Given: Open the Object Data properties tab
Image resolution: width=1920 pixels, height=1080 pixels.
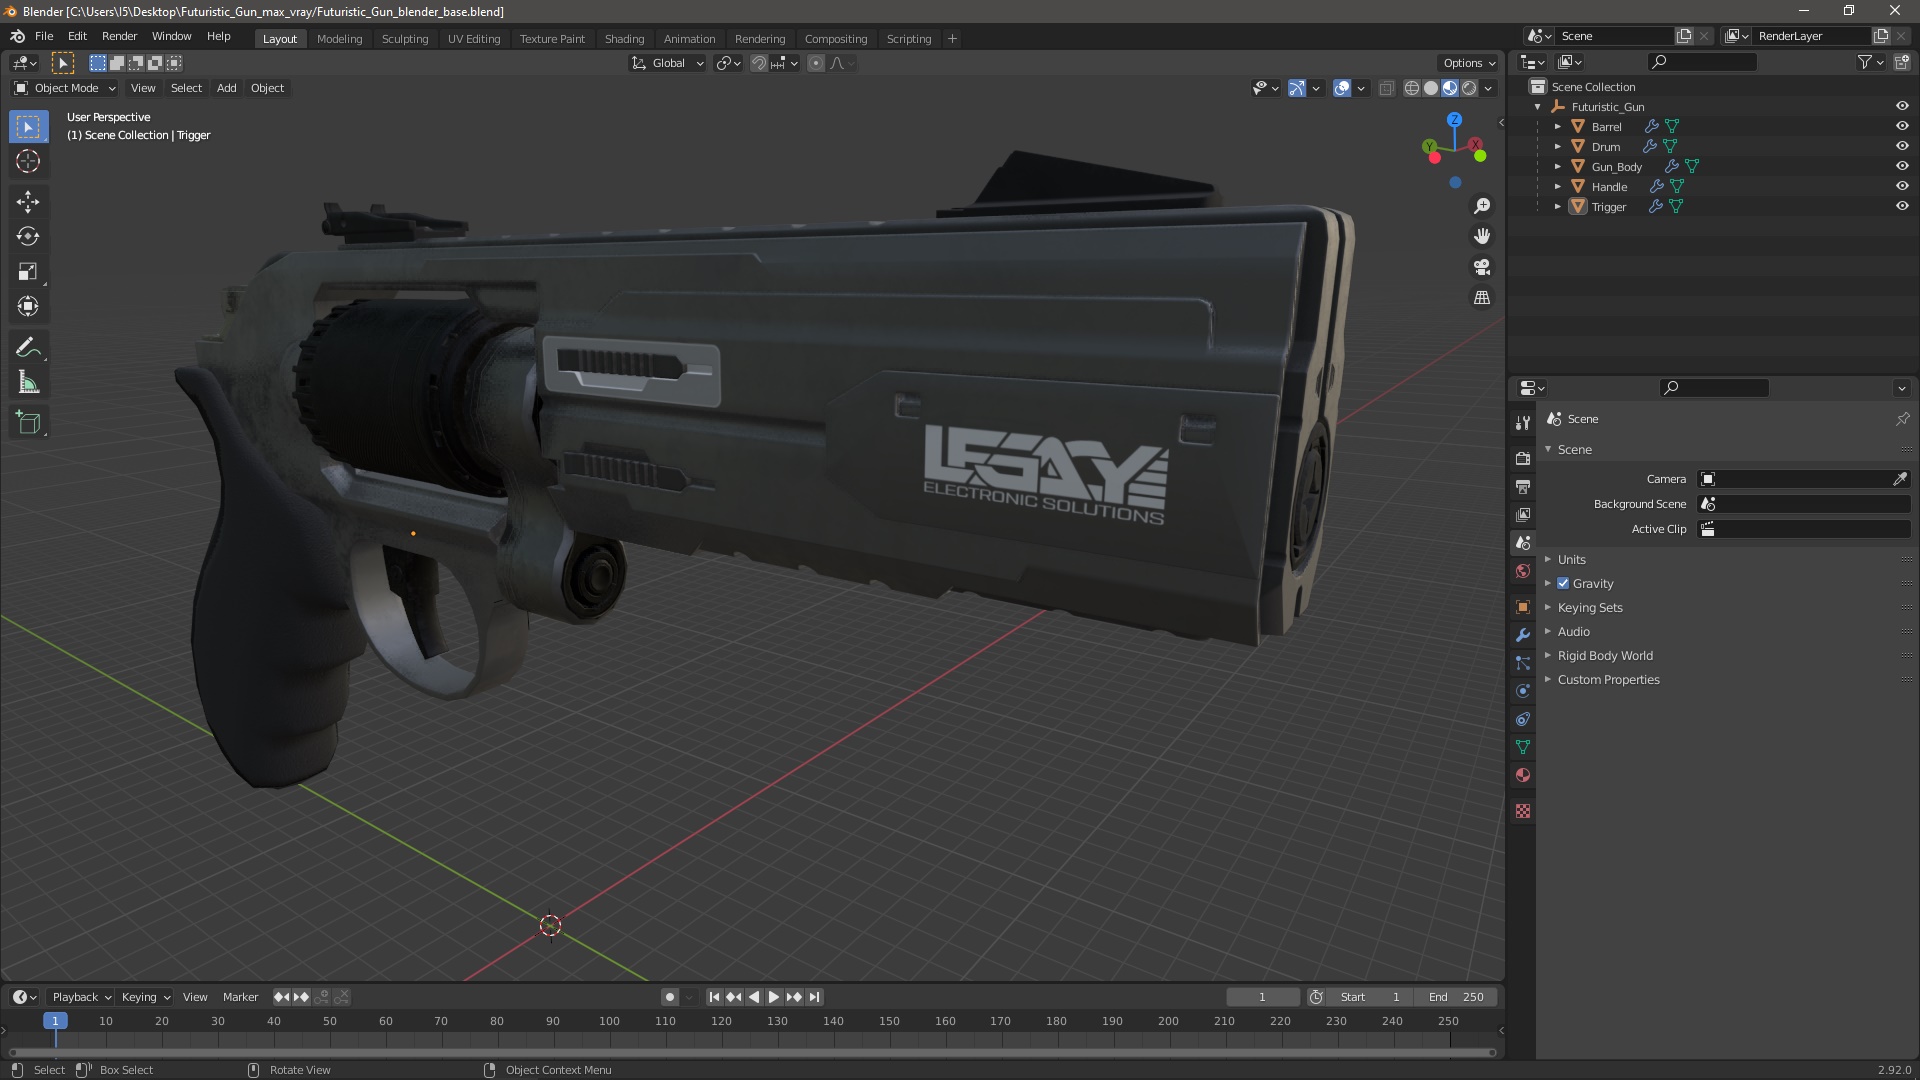Looking at the screenshot, I should [1523, 747].
